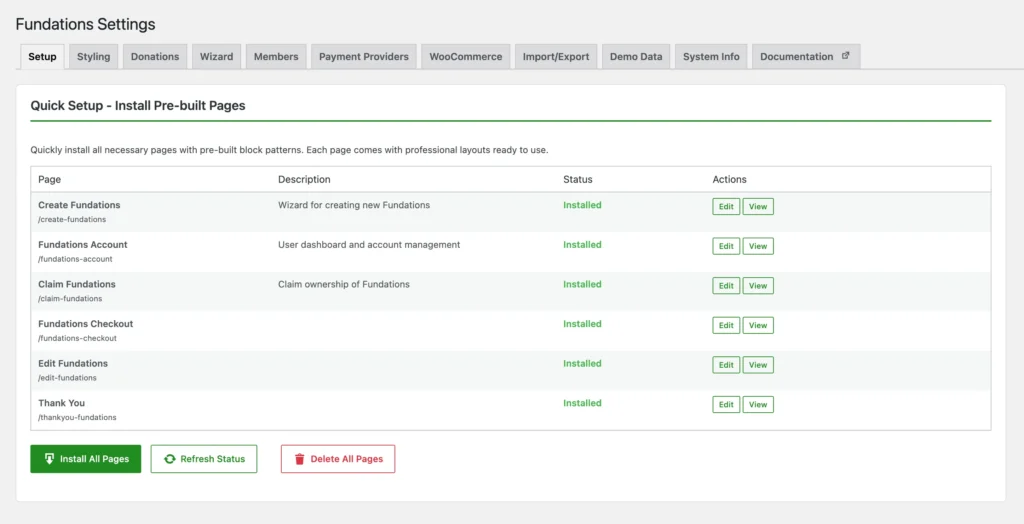Image resolution: width=1024 pixels, height=524 pixels.
Task: View the Claim Fundations page
Action: [x=758, y=286]
